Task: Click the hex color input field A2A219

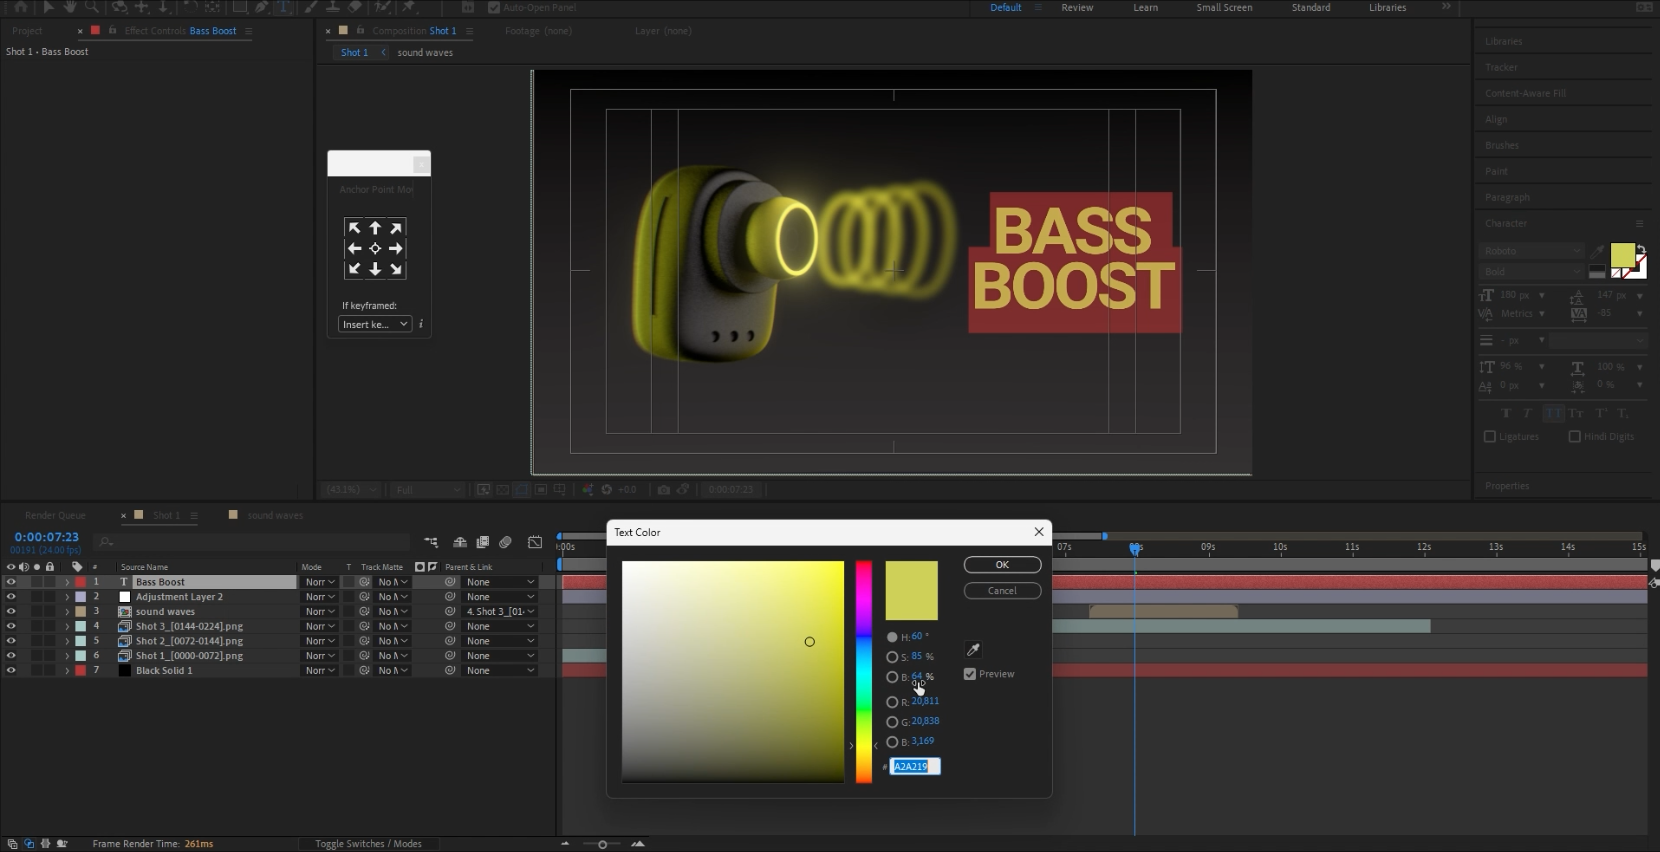Action: 915,766
